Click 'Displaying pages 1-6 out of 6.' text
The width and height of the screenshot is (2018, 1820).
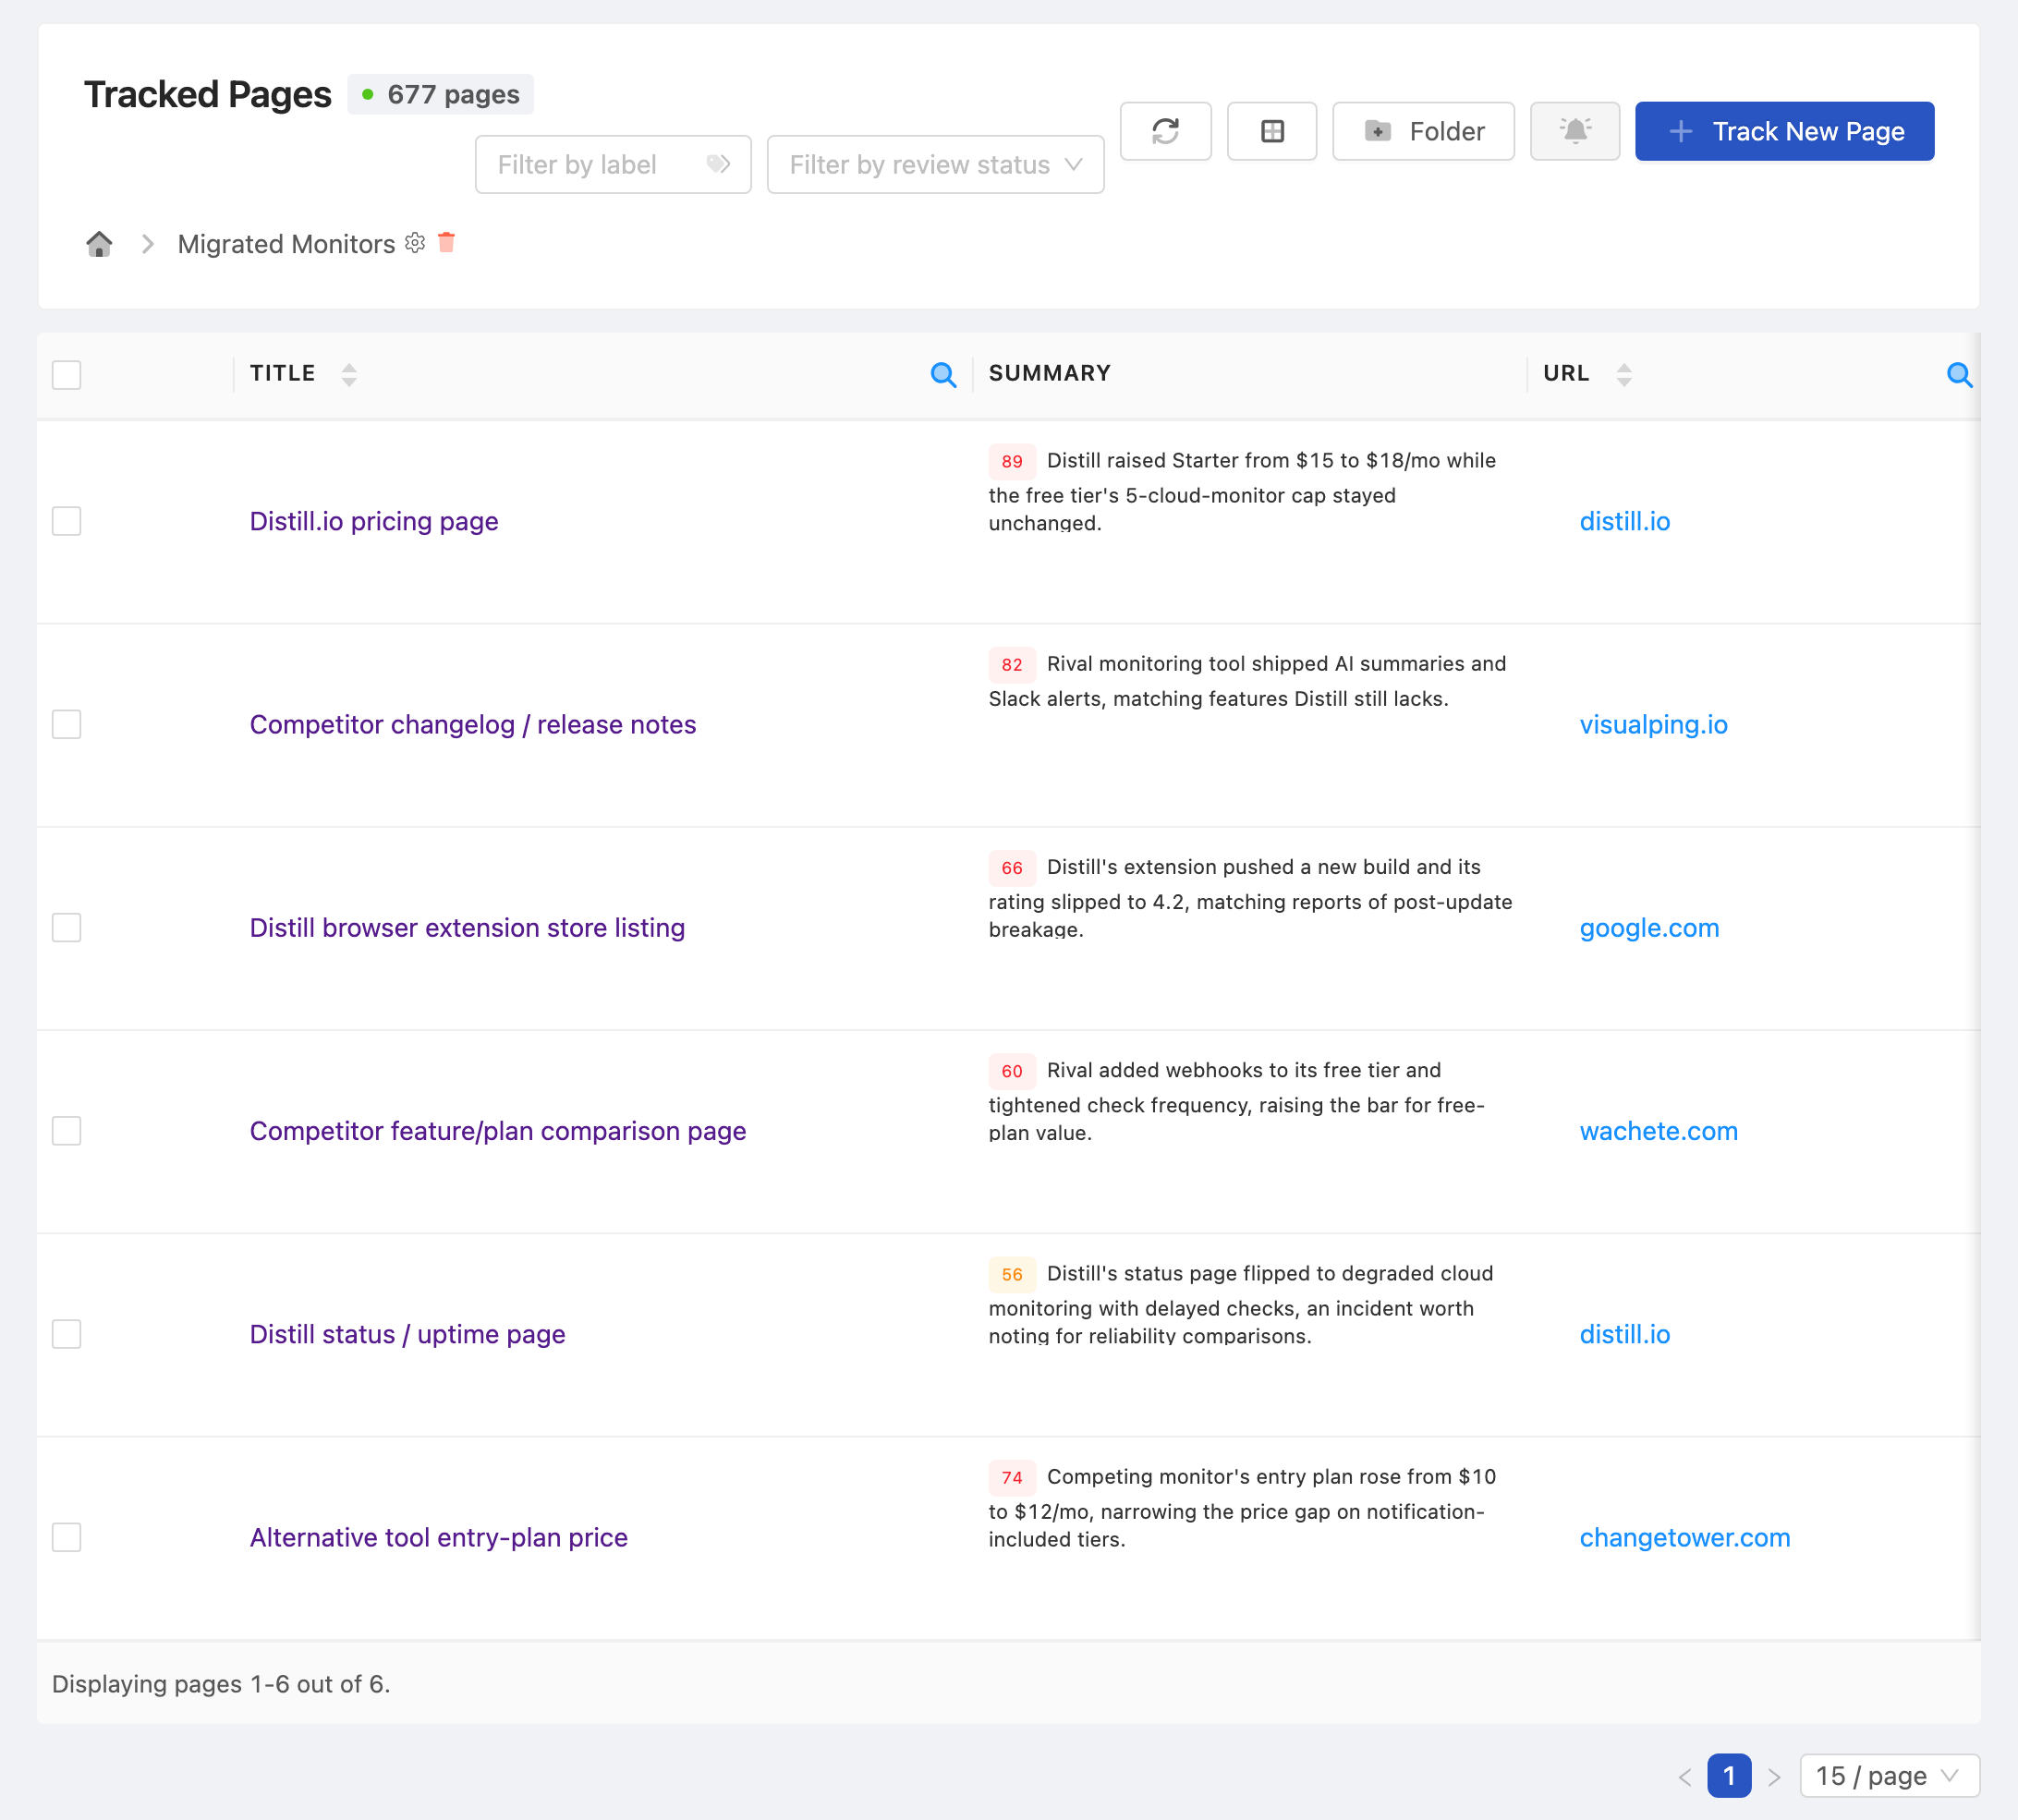(x=221, y=1684)
